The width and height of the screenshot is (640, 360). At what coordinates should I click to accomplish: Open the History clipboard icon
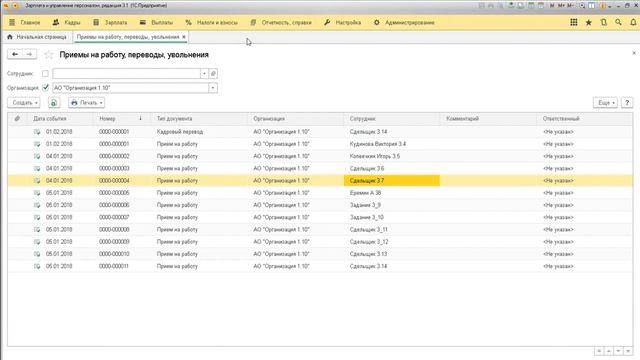point(603,22)
